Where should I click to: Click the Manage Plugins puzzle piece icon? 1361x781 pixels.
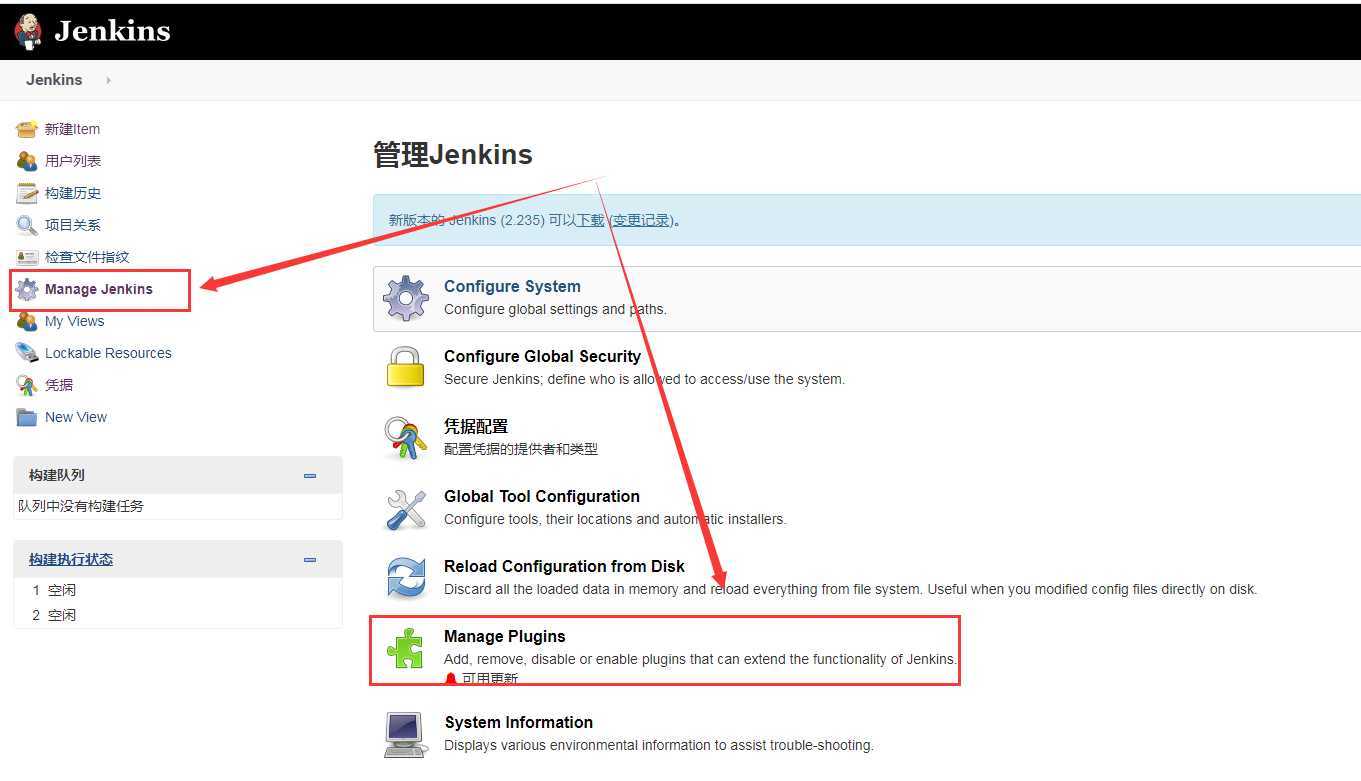[406, 648]
